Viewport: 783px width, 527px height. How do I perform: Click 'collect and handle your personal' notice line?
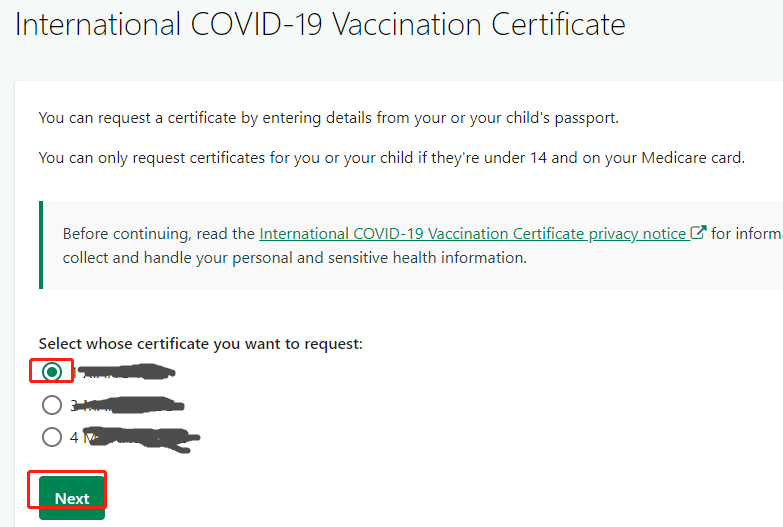click(295, 258)
